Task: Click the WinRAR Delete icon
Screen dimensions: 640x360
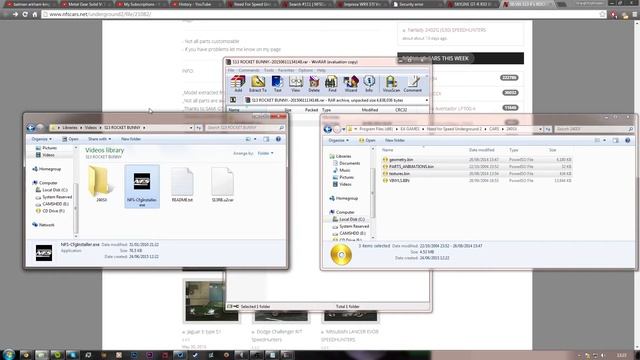Action: 314,84
